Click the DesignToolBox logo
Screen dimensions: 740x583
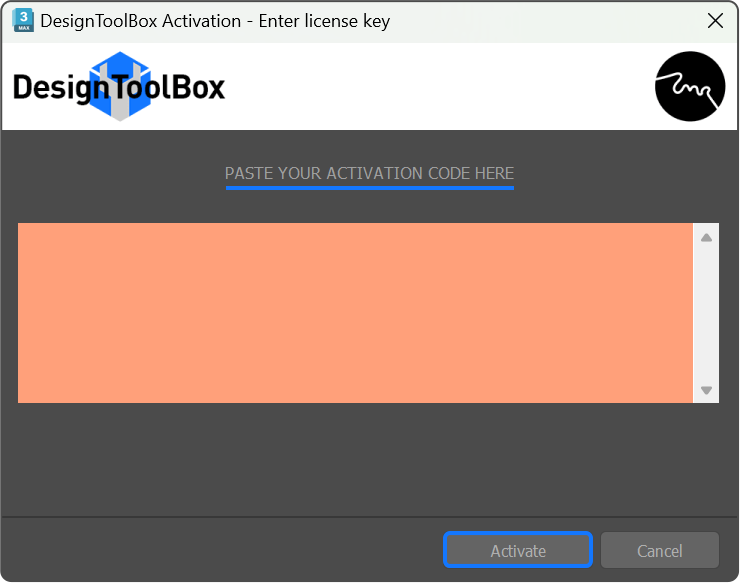pos(119,87)
